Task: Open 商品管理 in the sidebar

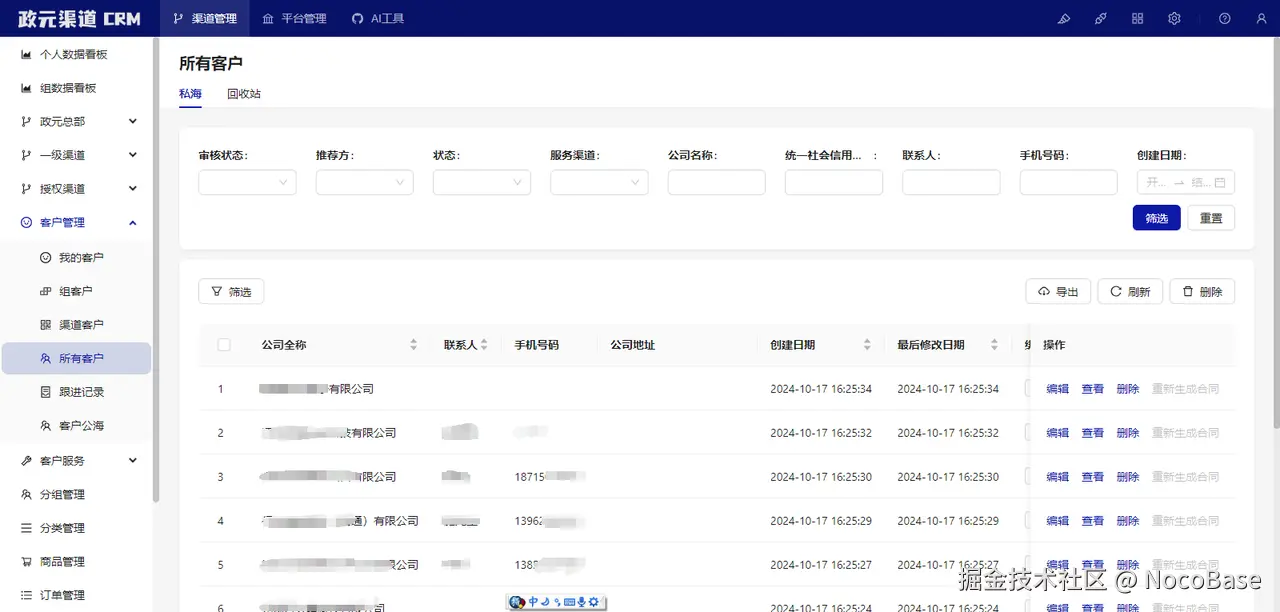Action: [77, 561]
